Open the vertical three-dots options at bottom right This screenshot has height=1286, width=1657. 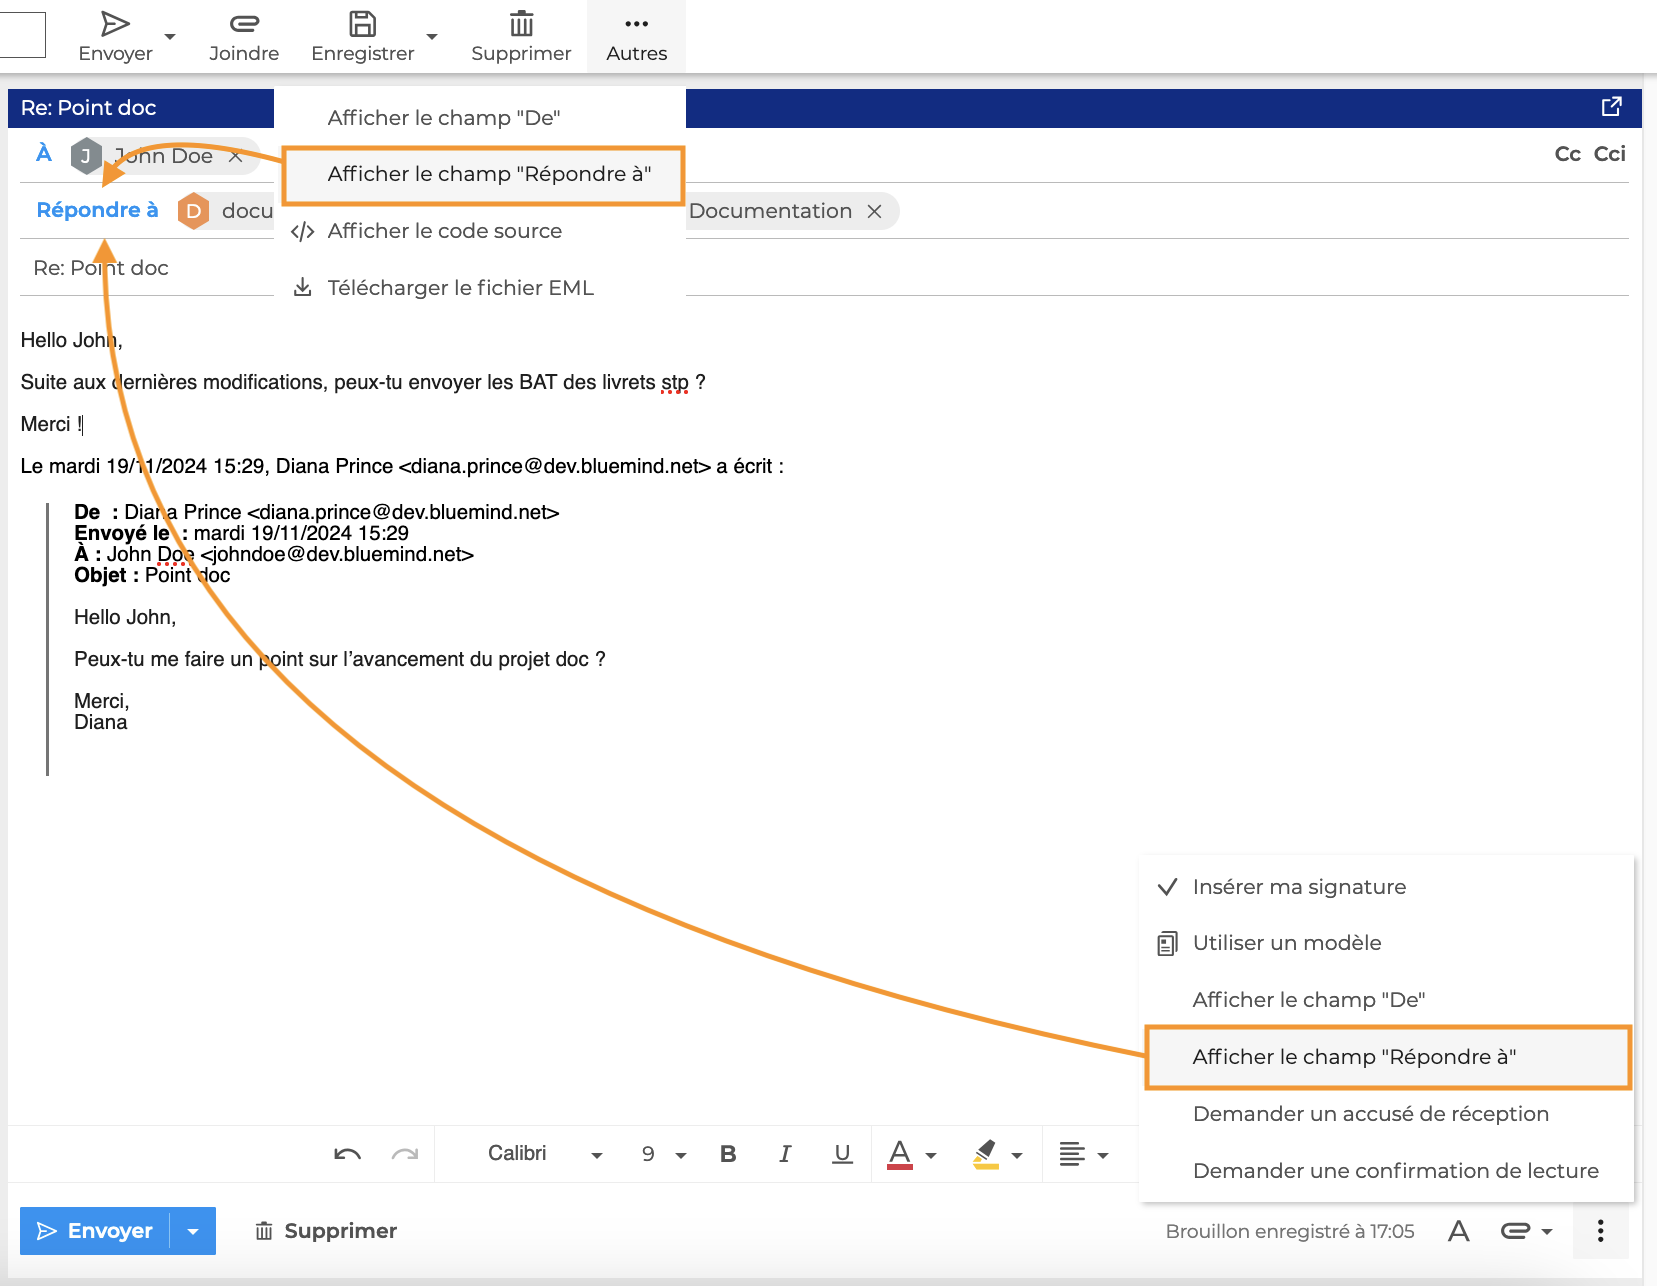(x=1600, y=1231)
